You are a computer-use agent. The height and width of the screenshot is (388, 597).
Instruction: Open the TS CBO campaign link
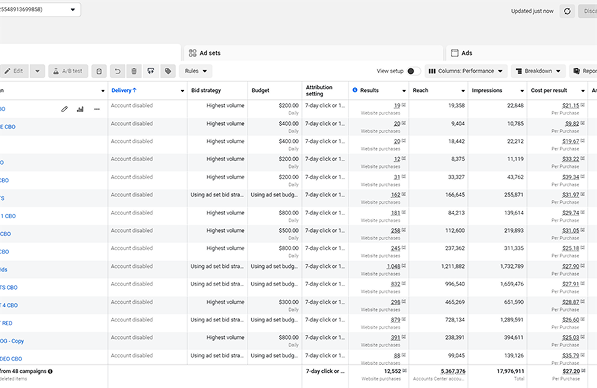(9, 287)
